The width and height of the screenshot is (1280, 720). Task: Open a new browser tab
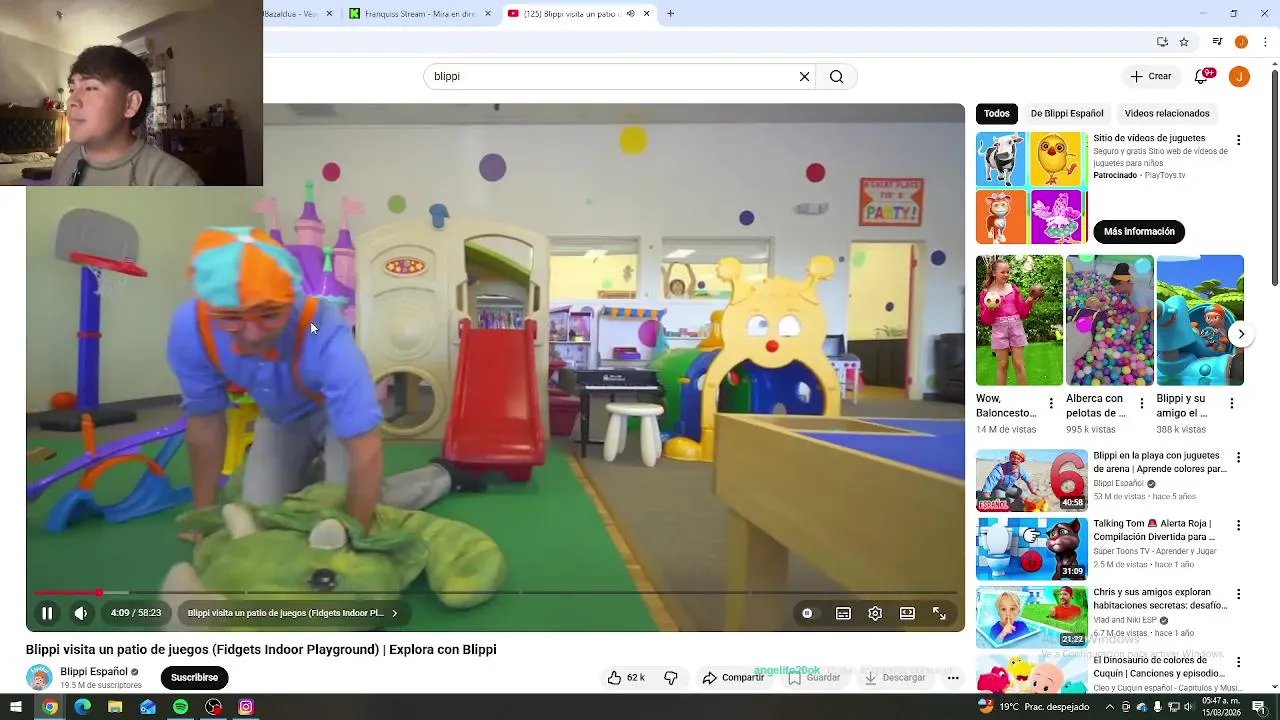tap(671, 14)
